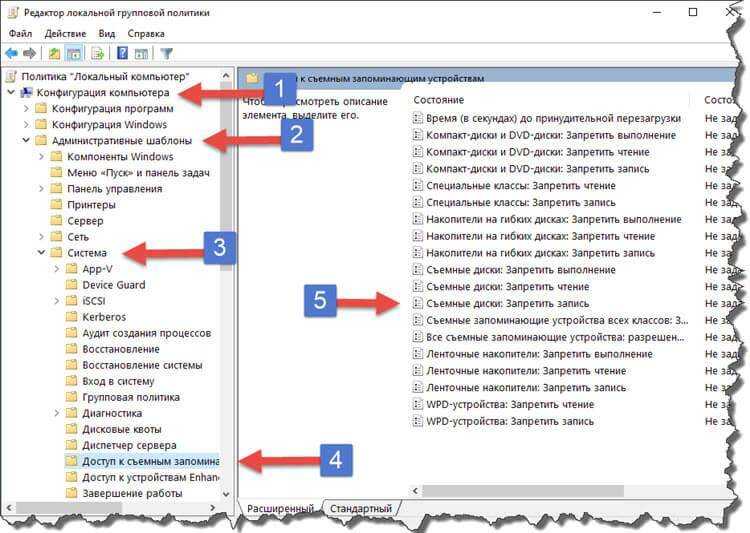The image size is (750, 533).
Task: Select Политика "Локальный компьютер" root
Action: 105,76
